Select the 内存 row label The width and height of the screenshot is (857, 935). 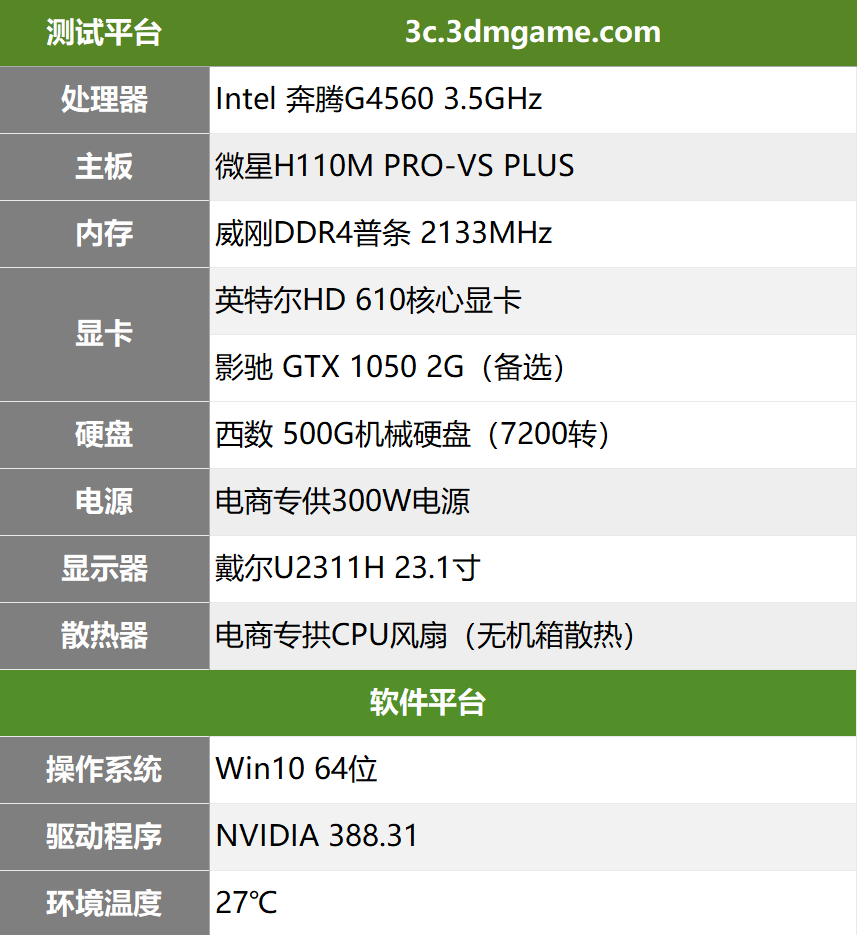(104, 234)
